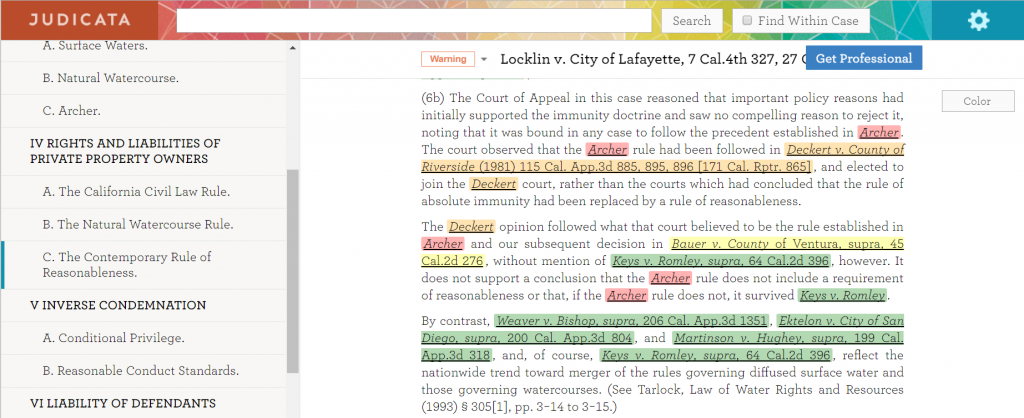Go to A. Conditional Privilege section
This screenshot has width=1024, height=418.
[114, 338]
